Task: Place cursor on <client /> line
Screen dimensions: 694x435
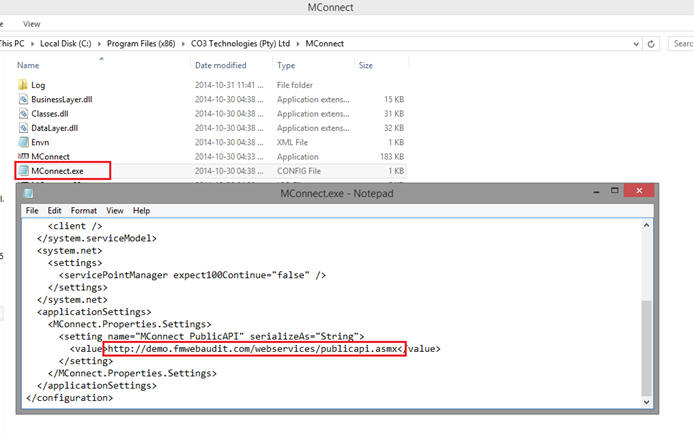Action: click(75, 226)
